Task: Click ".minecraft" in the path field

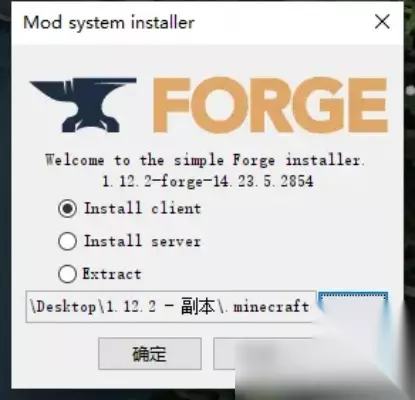Action: point(268,307)
